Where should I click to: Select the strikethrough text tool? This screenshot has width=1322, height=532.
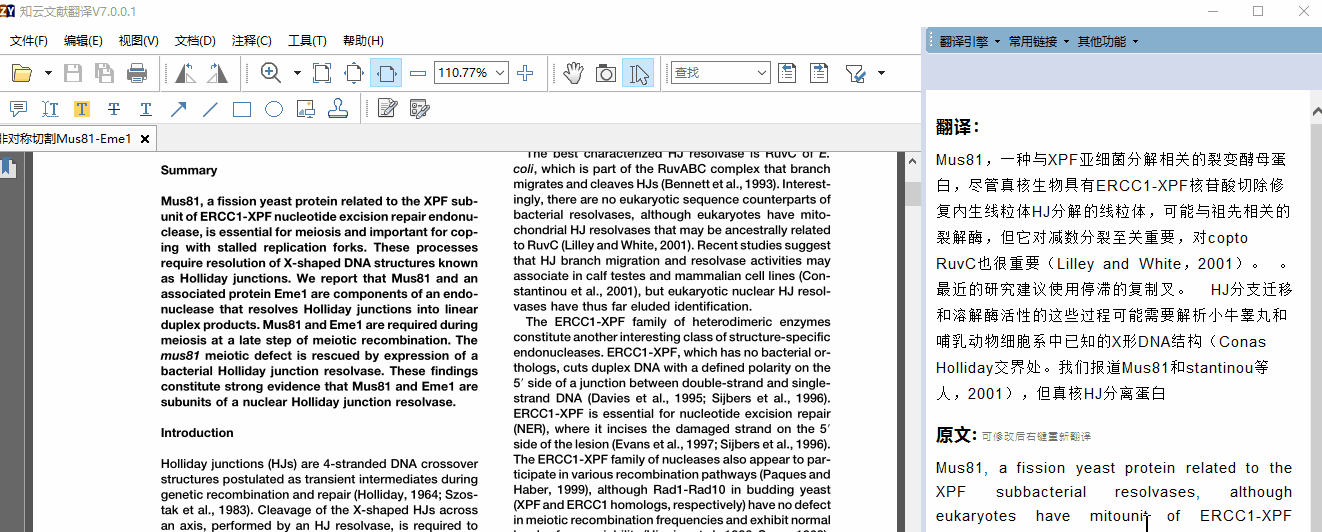click(x=113, y=109)
